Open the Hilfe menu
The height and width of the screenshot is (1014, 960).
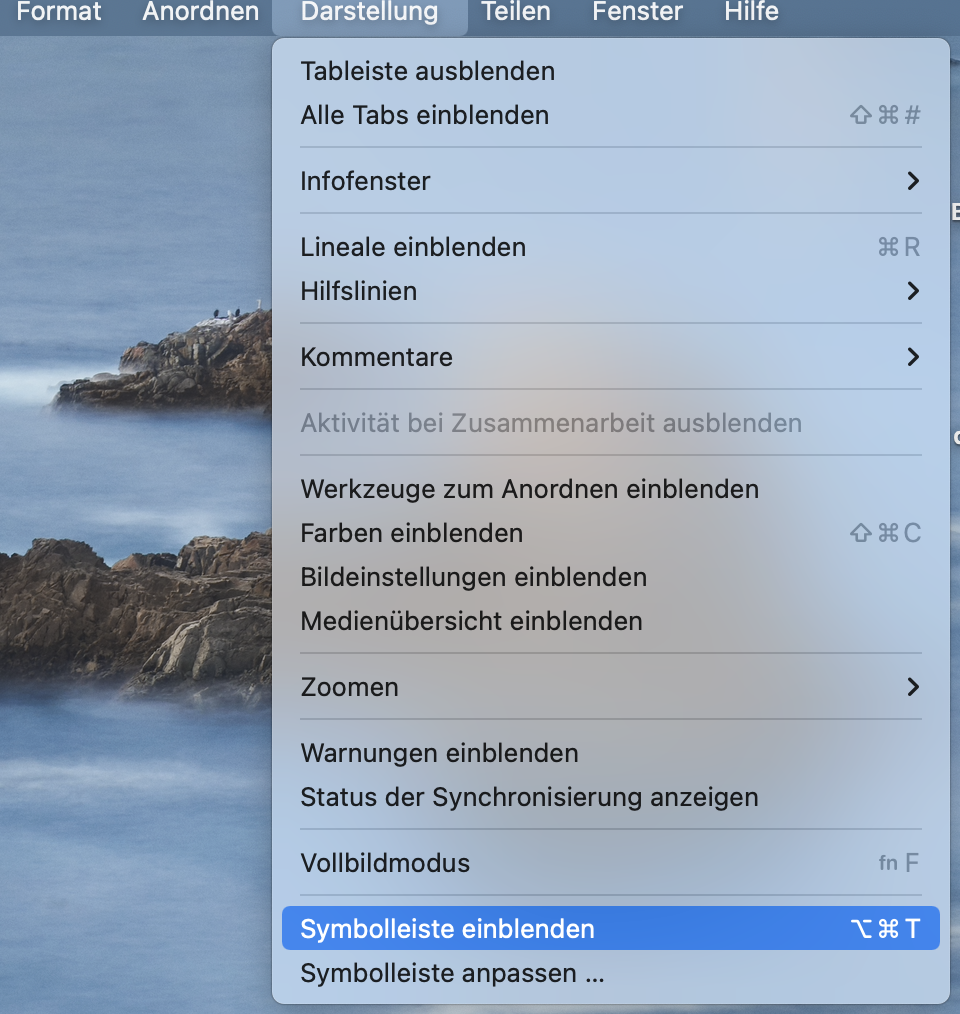click(x=751, y=12)
